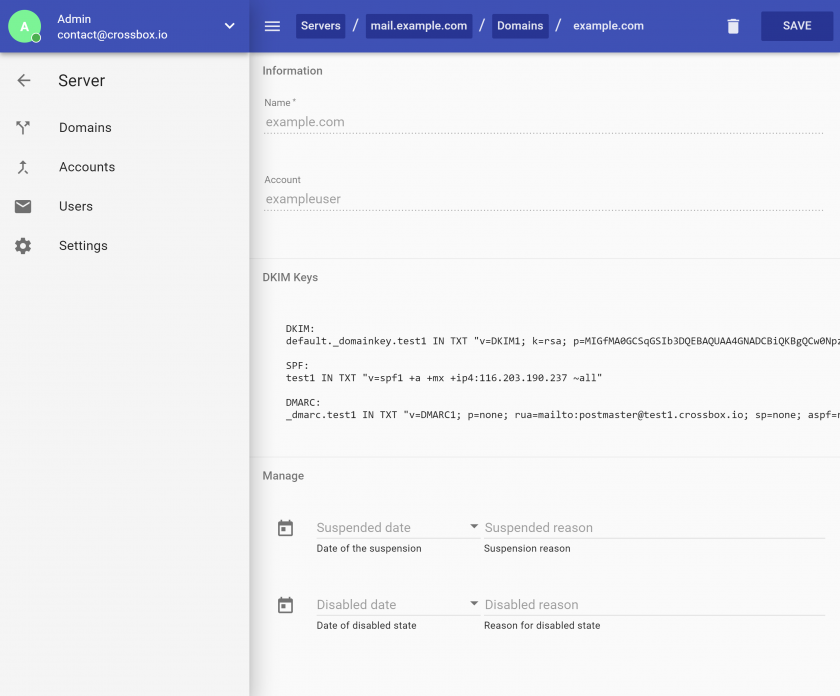Open the Disabled date dropdown
The image size is (840, 696).
point(474,604)
